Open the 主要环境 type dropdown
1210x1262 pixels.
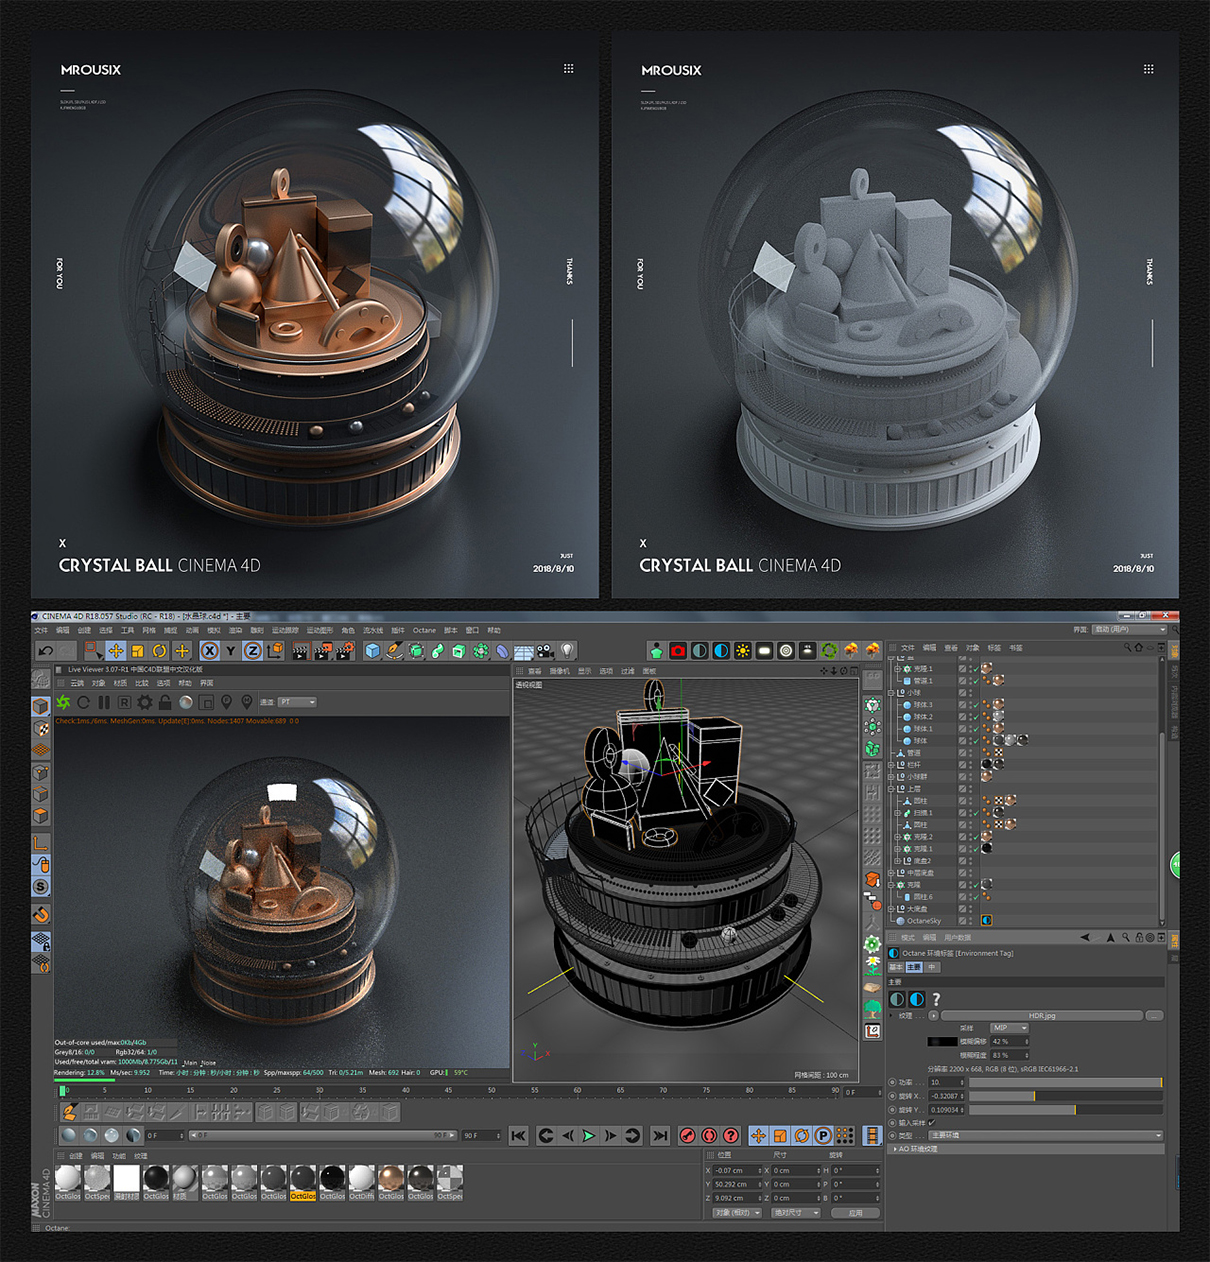pos(1046,1135)
